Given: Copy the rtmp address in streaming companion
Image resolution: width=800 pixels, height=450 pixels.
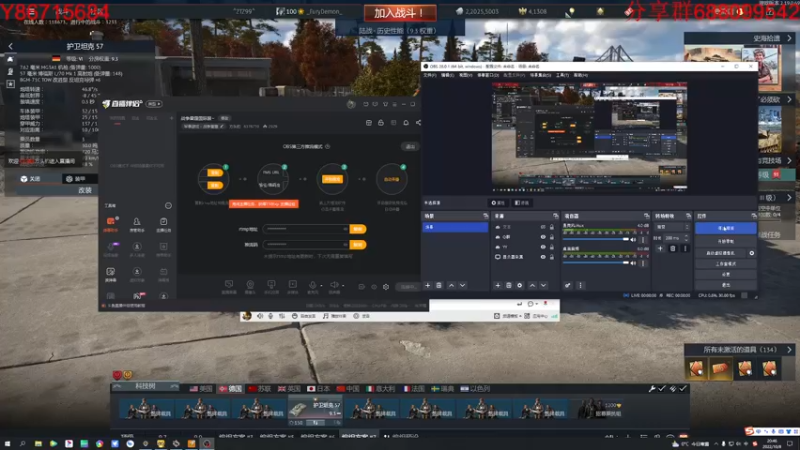Looking at the screenshot, I should (358, 229).
